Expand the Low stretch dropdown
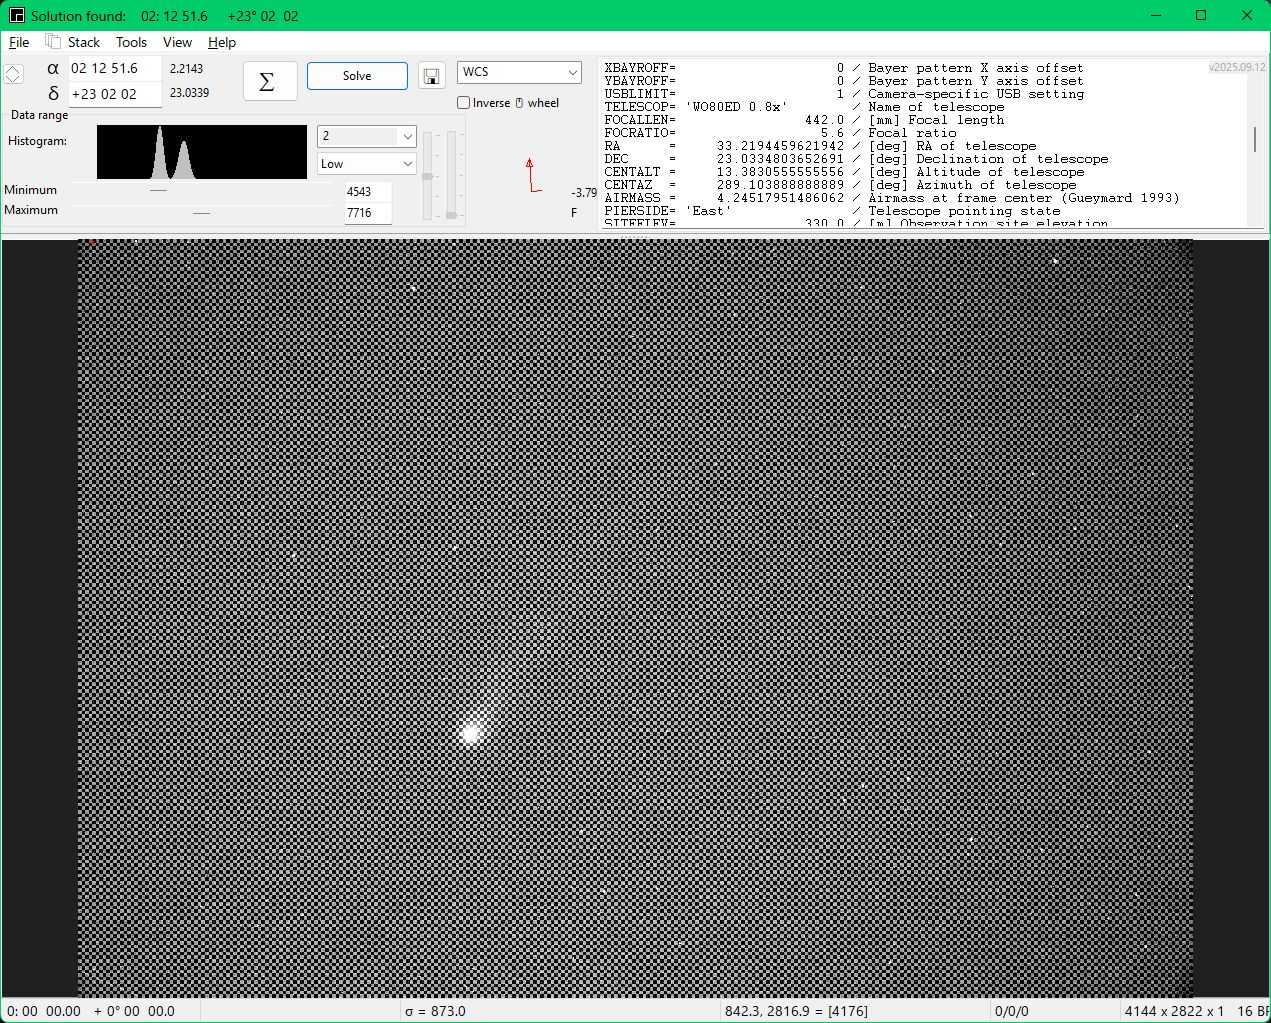The height and width of the screenshot is (1023, 1271). 366,164
